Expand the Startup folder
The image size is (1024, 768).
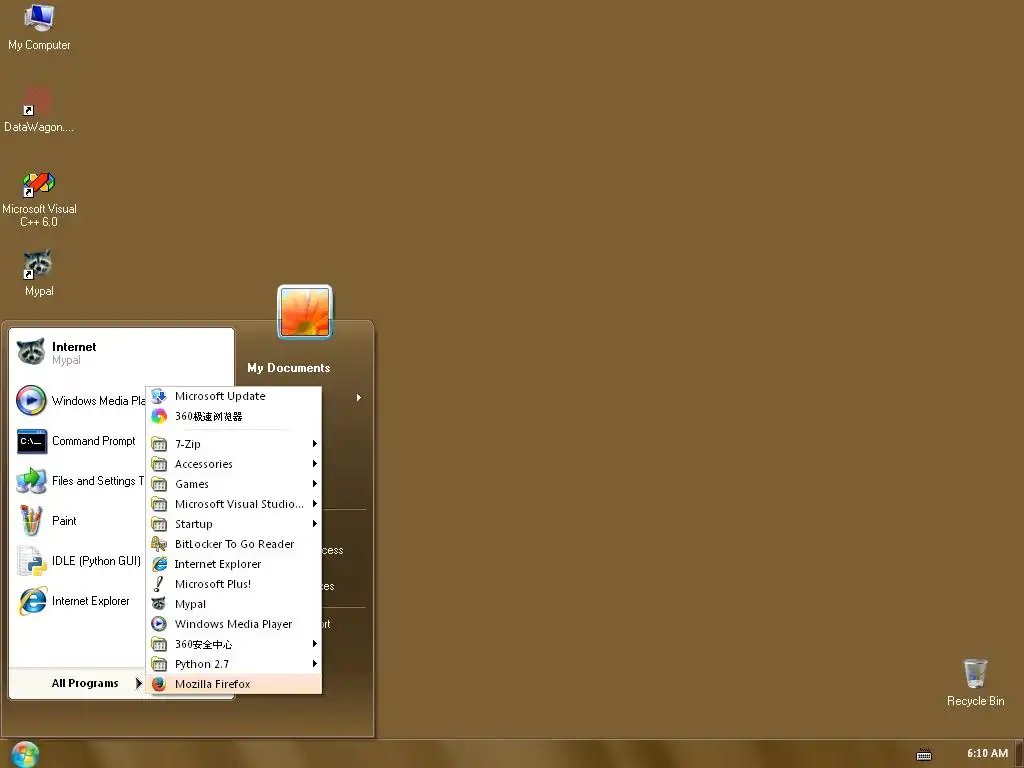tap(234, 524)
